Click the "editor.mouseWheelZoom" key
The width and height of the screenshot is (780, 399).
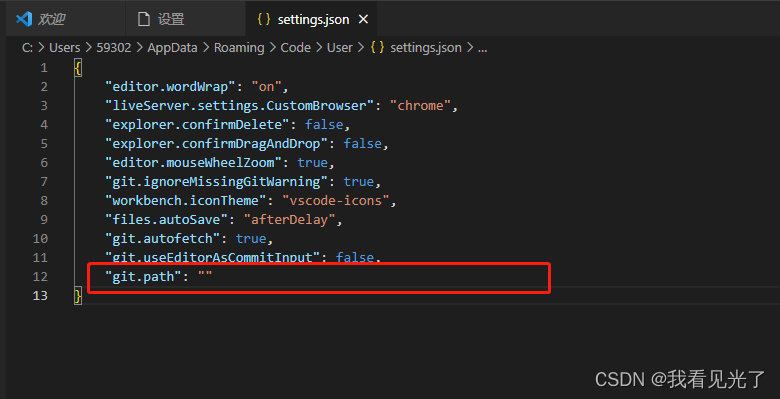pos(193,163)
